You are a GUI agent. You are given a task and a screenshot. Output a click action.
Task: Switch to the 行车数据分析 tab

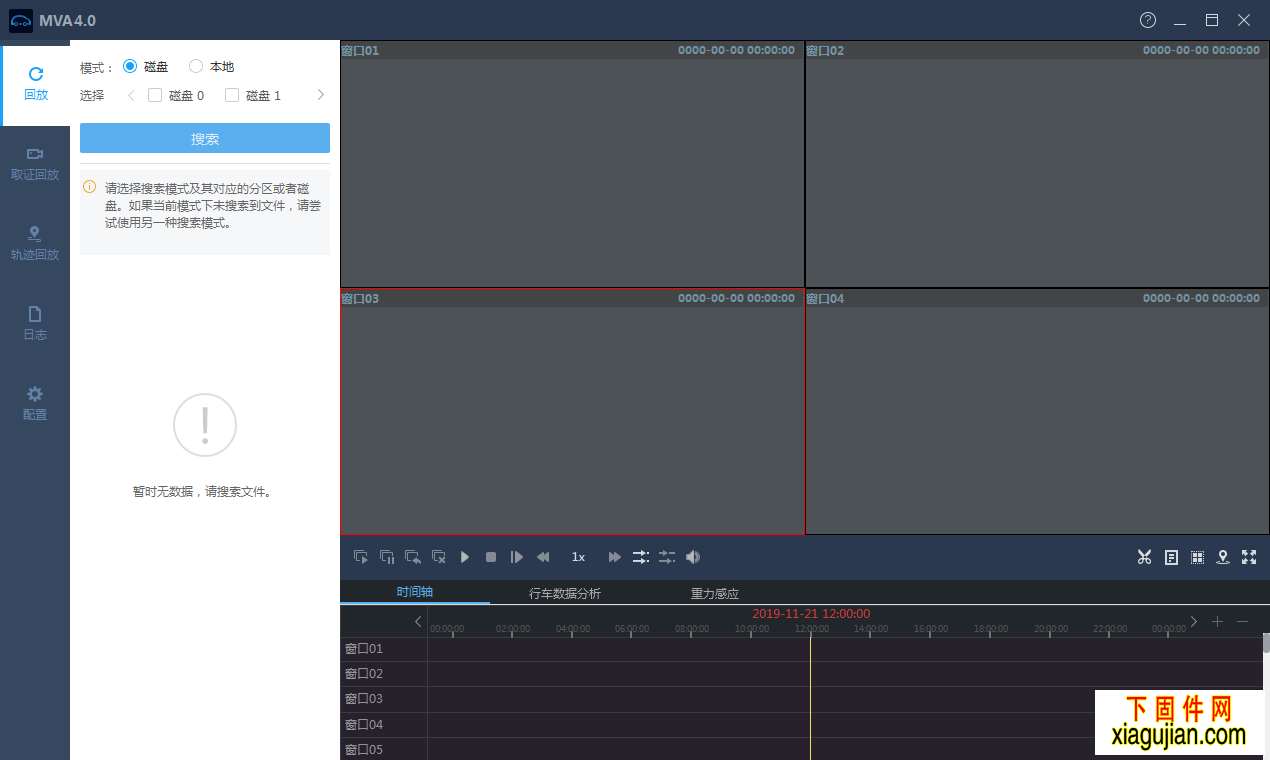[x=565, y=593]
